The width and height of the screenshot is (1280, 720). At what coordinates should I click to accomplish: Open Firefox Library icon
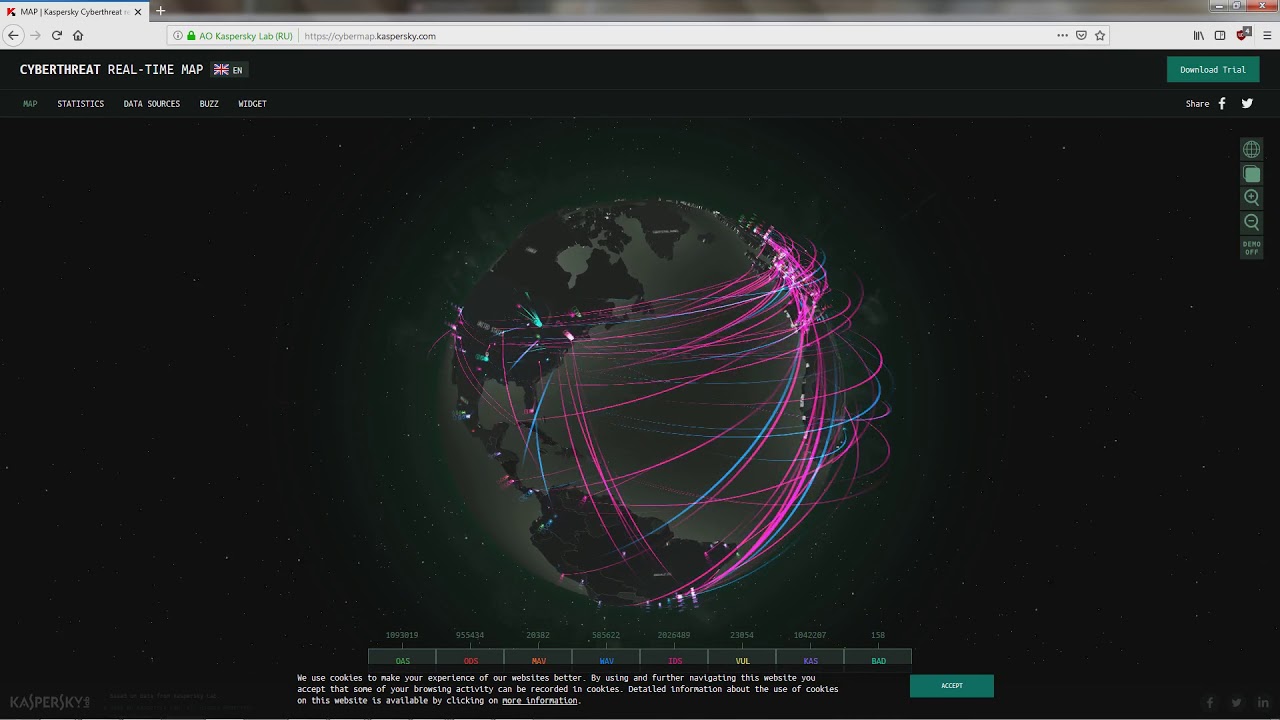(1199, 35)
